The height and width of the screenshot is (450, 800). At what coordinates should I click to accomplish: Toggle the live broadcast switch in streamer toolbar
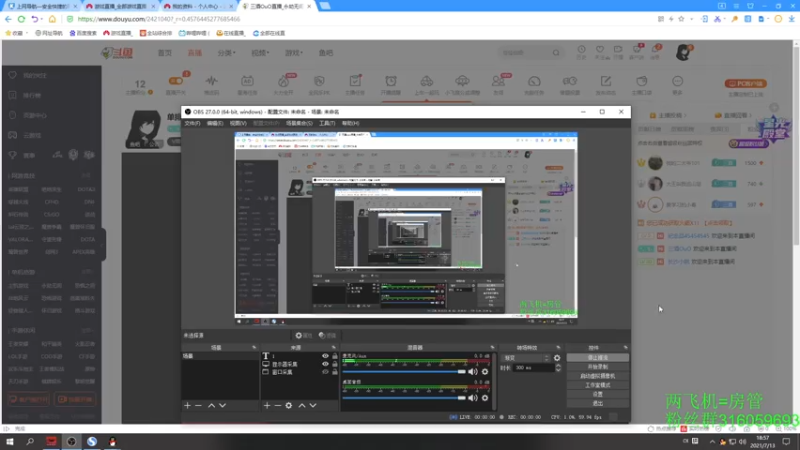tap(176, 81)
